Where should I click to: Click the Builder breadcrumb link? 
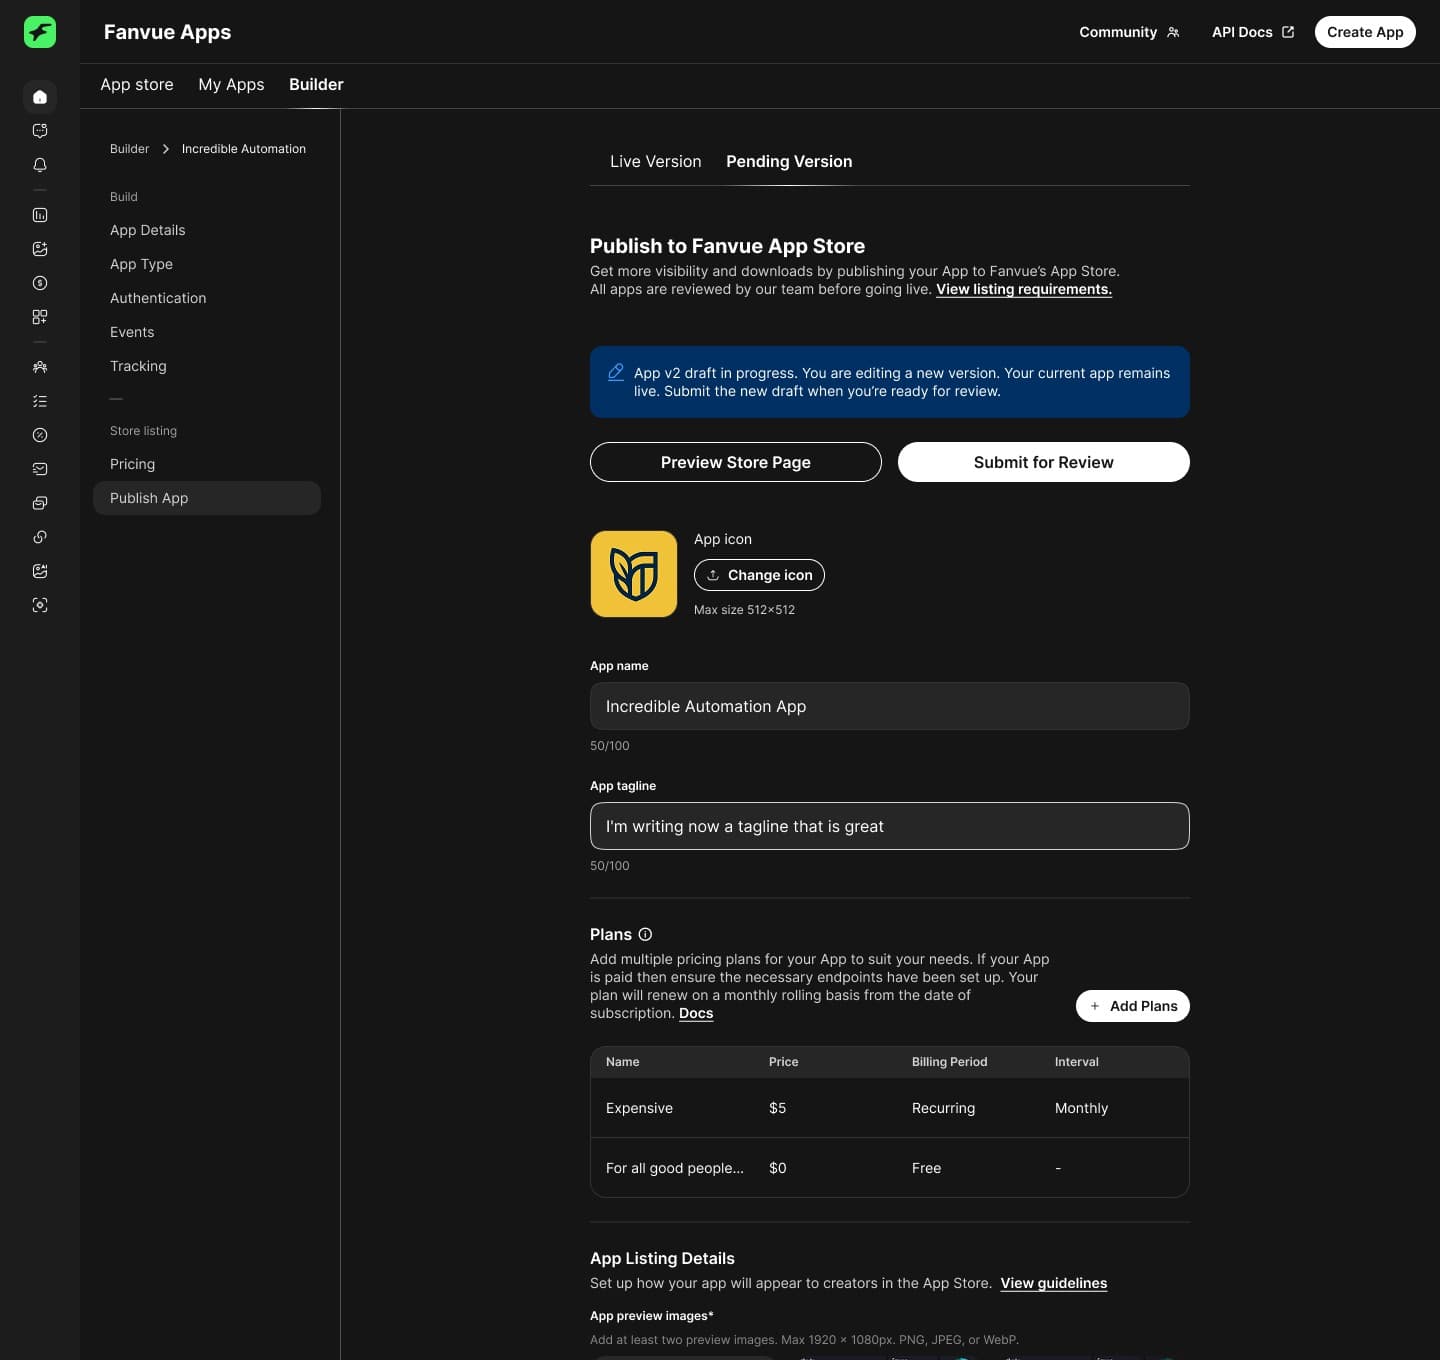[129, 149]
